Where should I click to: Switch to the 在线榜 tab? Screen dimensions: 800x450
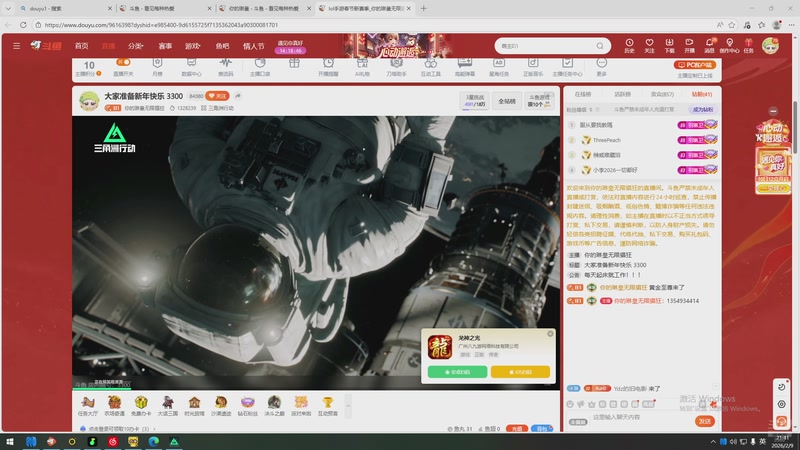583,94
